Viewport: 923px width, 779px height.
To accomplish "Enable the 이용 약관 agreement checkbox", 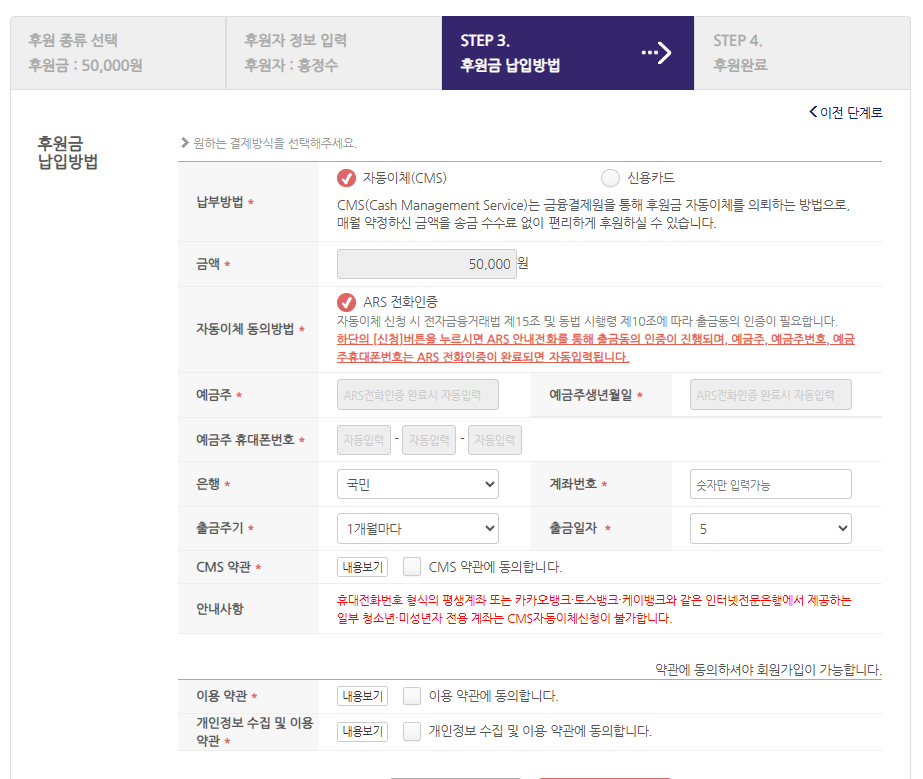I will coord(412,697).
